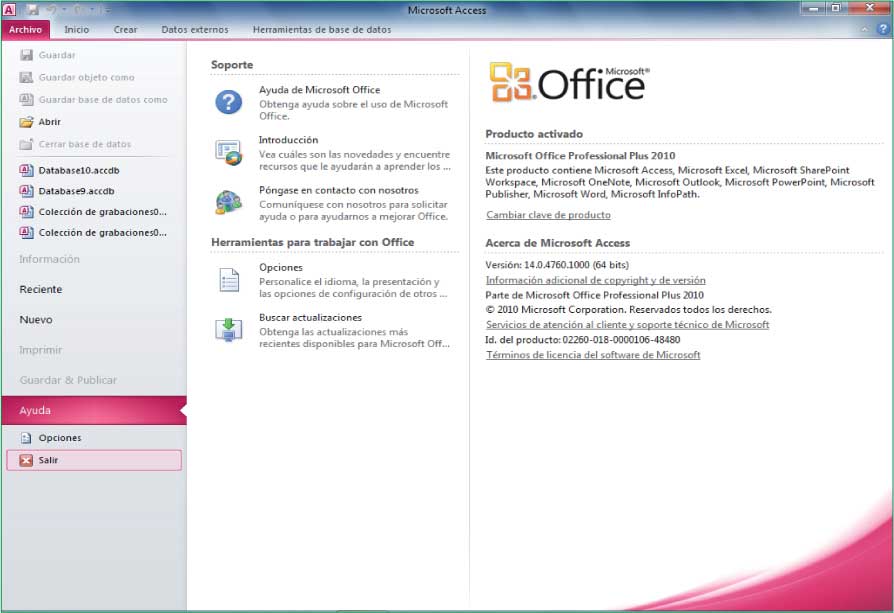Open Términos de licencia del software link
This screenshot has width=894, height=613.
click(x=593, y=355)
